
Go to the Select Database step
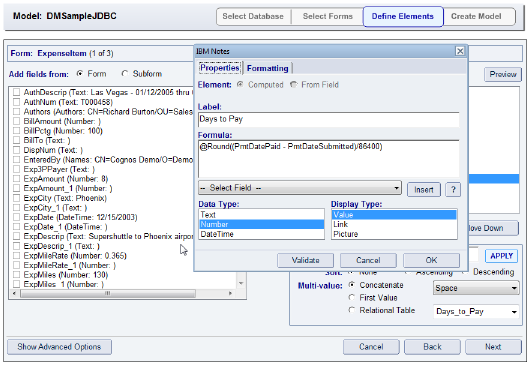[253, 16]
